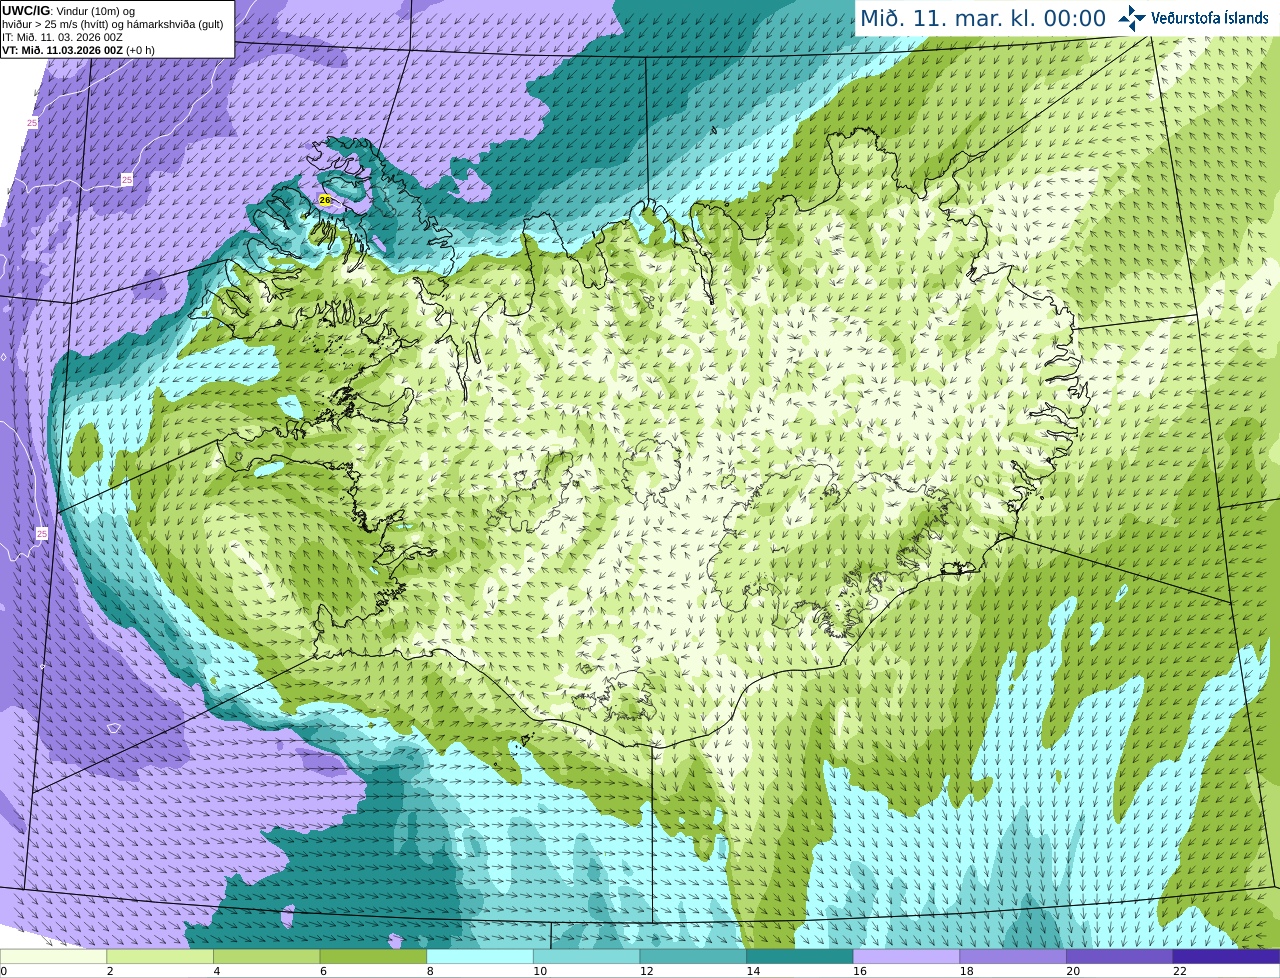The height and width of the screenshot is (978, 1280).
Task: Select the date title Mið. 11. mar. kl. 00:00
Action: click(x=983, y=18)
